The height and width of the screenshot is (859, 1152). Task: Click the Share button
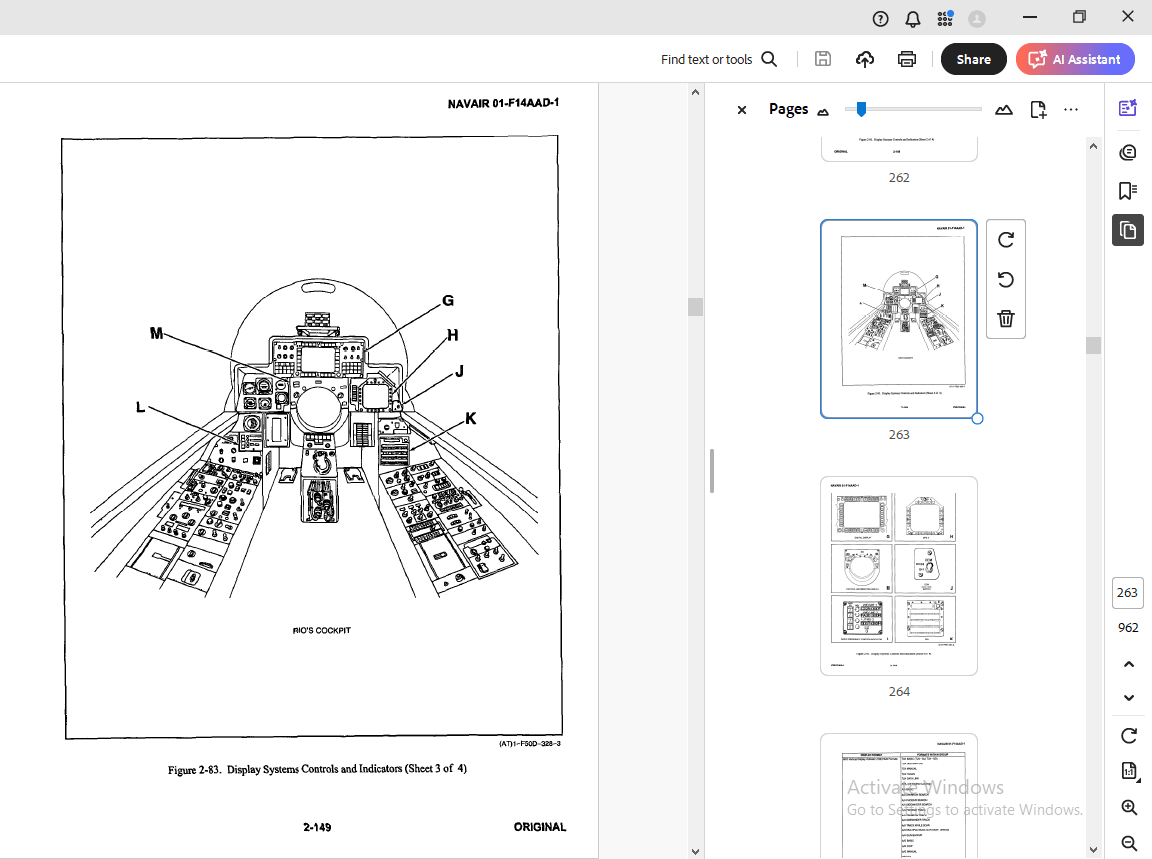[x=973, y=59]
